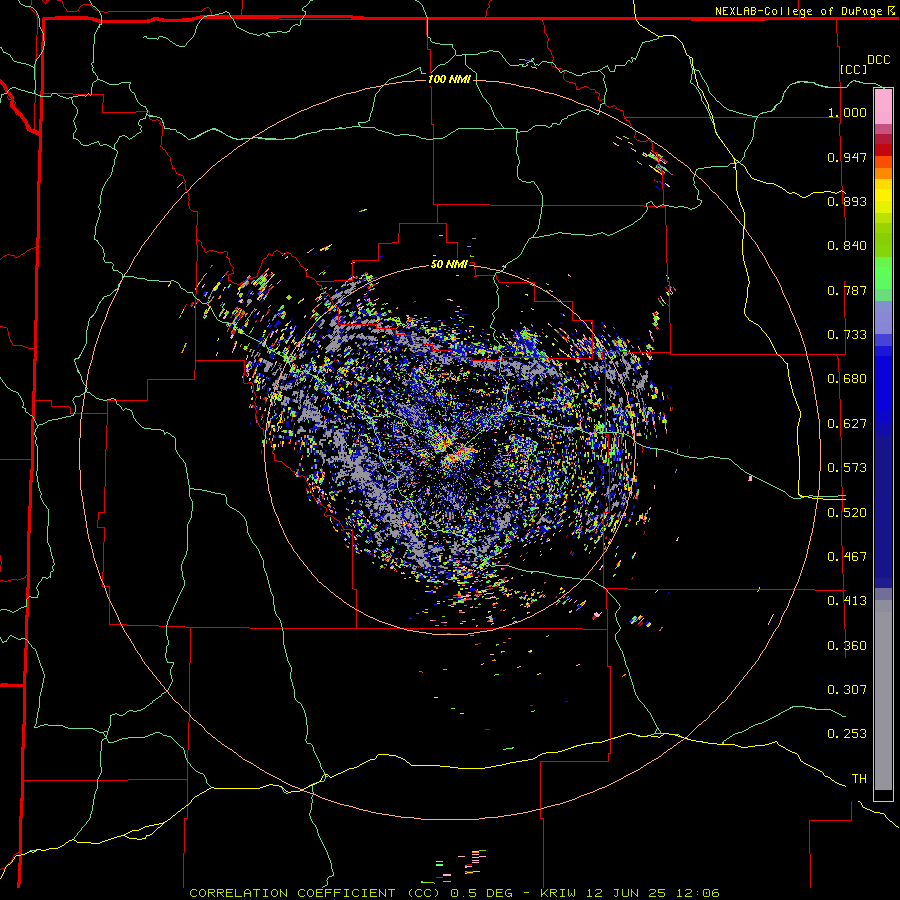This screenshot has width=900, height=900.
Task: Pick the long gray band of the color bar
Action: click(x=883, y=695)
